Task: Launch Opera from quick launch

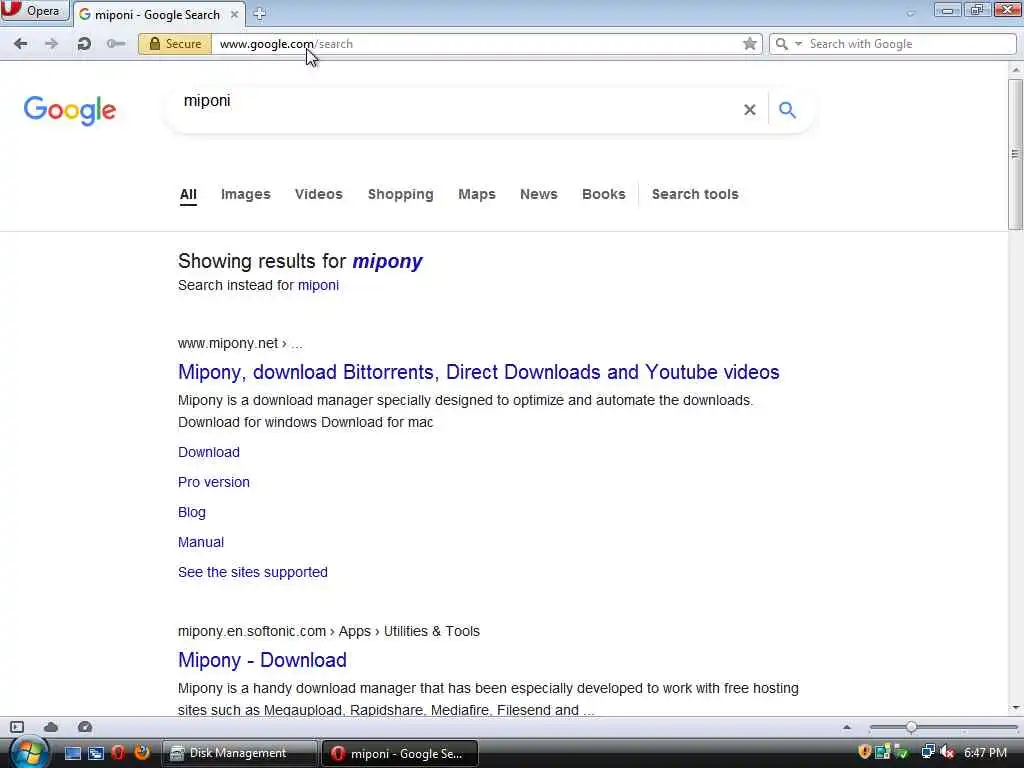Action: [x=118, y=753]
